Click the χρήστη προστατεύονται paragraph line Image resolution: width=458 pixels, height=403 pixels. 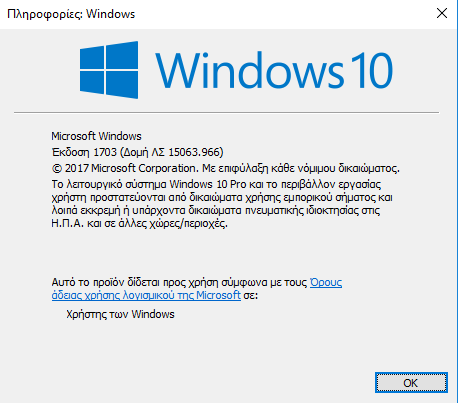(x=222, y=197)
